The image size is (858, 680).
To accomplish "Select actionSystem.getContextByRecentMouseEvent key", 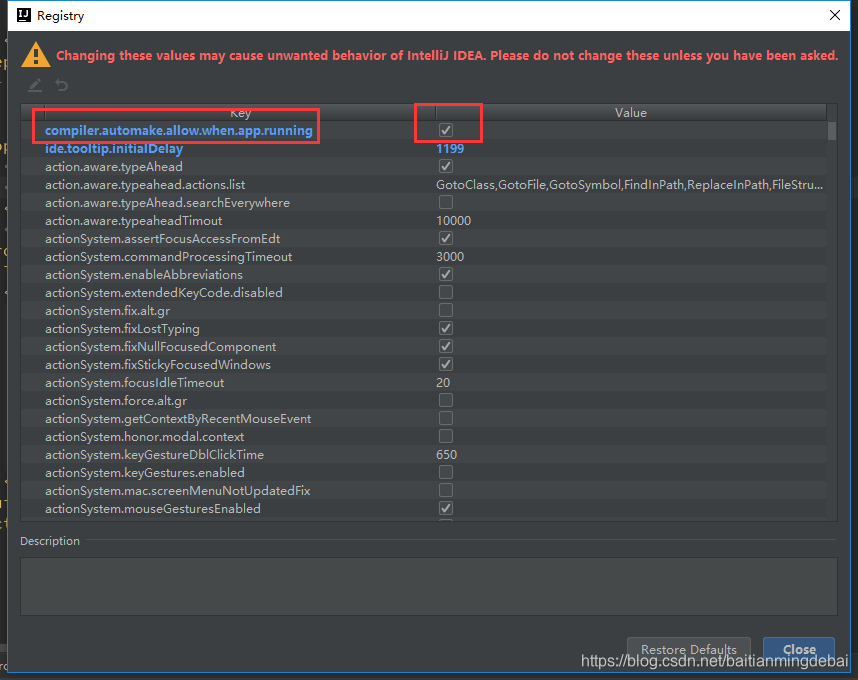I will (178, 419).
